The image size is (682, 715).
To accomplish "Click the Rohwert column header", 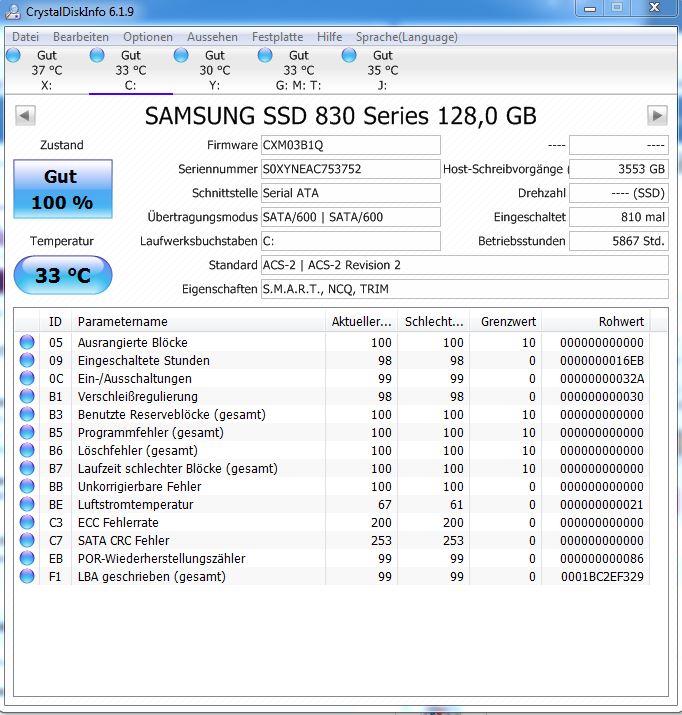I will click(596, 321).
